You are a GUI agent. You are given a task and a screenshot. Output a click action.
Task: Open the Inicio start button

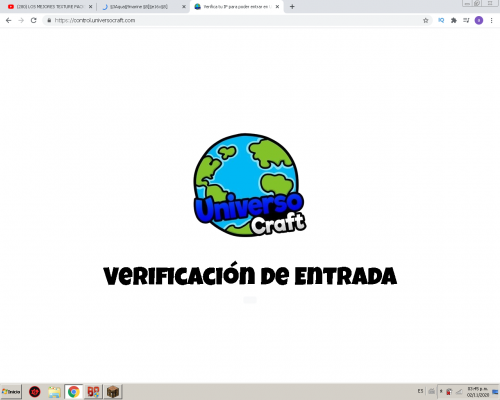[11, 392]
